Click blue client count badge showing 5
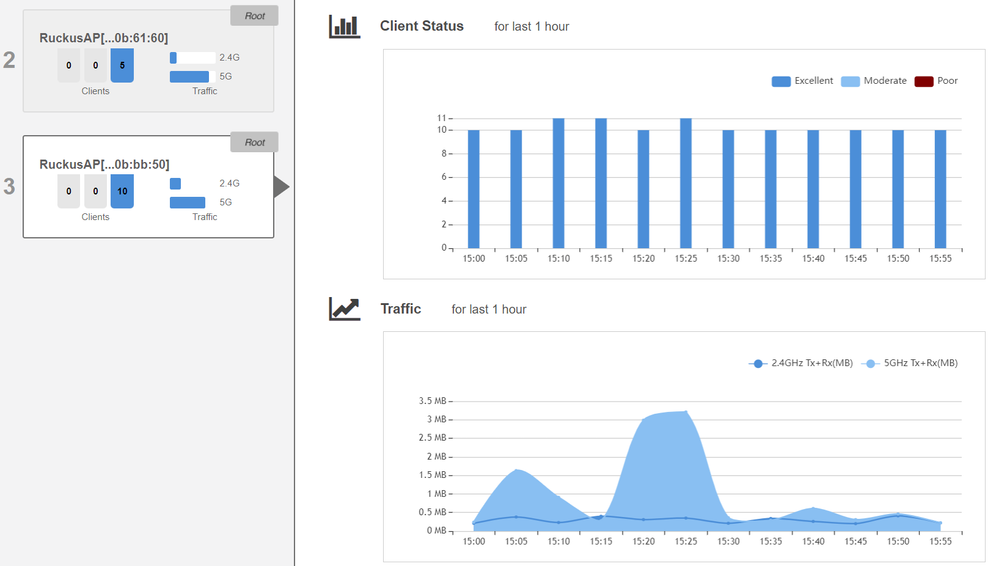Image resolution: width=999 pixels, height=566 pixels. [122, 65]
